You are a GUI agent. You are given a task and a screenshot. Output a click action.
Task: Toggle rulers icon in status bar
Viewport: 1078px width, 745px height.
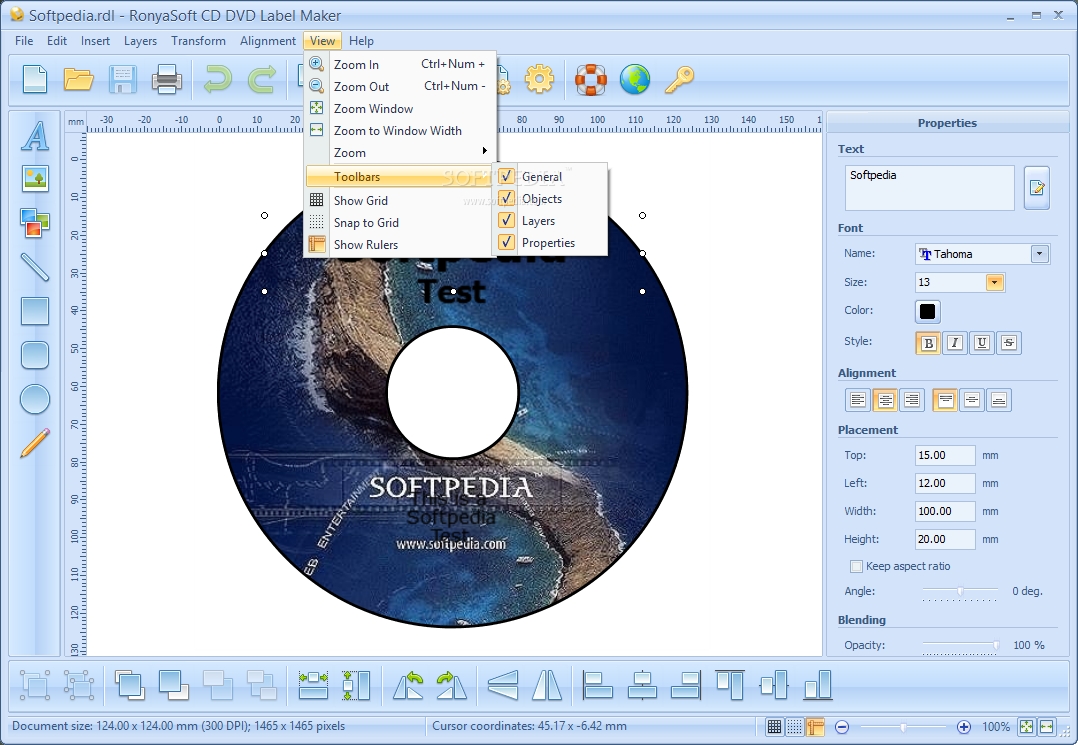815,727
